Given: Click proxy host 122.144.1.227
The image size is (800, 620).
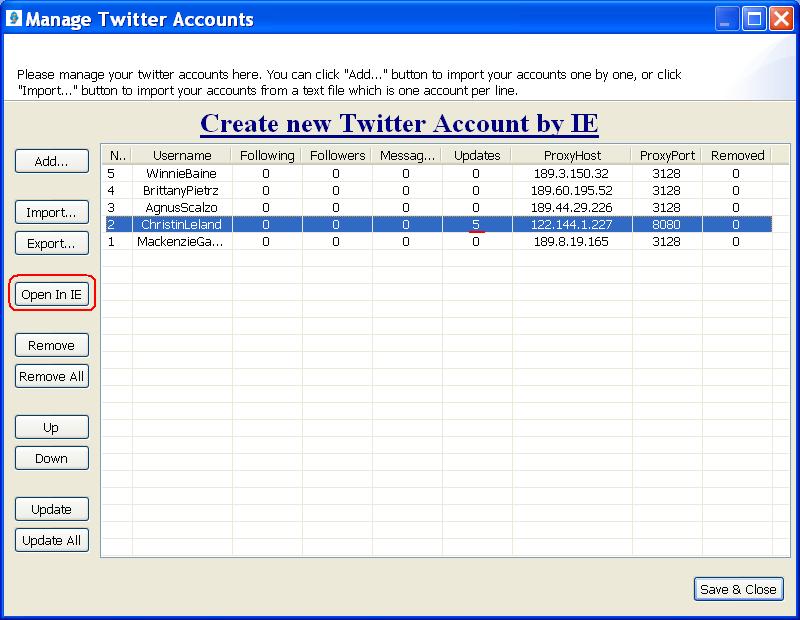Looking at the screenshot, I should [x=571, y=225].
